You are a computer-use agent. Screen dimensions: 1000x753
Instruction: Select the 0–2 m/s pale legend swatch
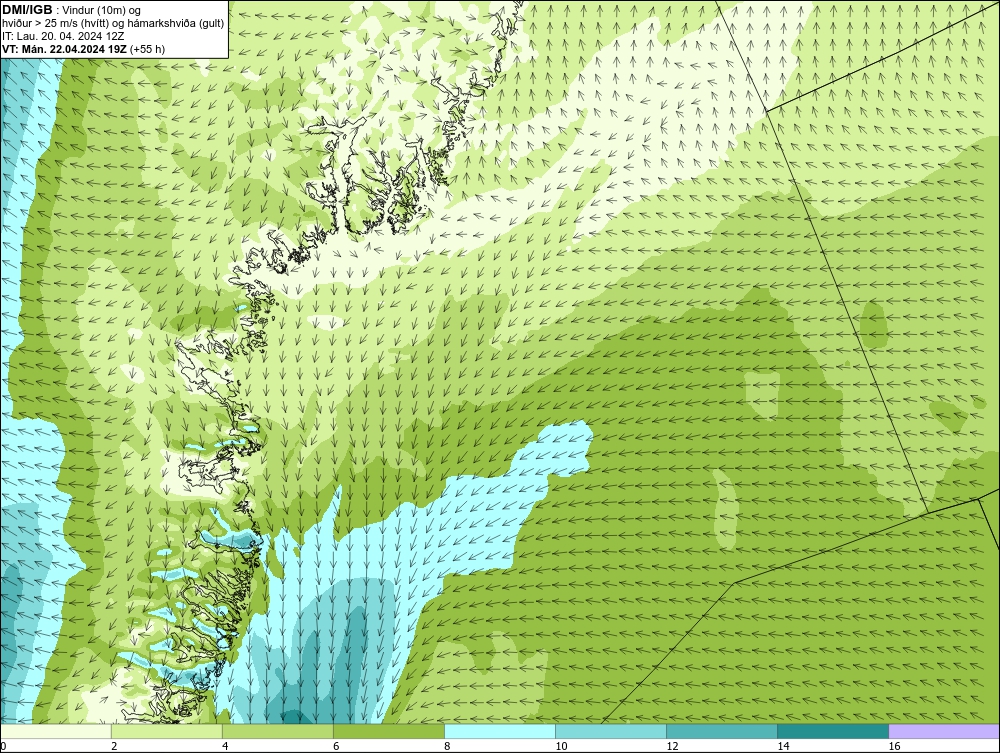(x=56, y=731)
